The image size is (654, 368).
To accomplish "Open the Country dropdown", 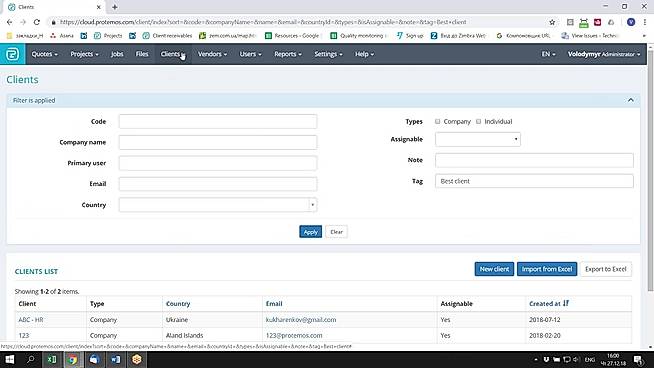I will pyautogui.click(x=218, y=205).
